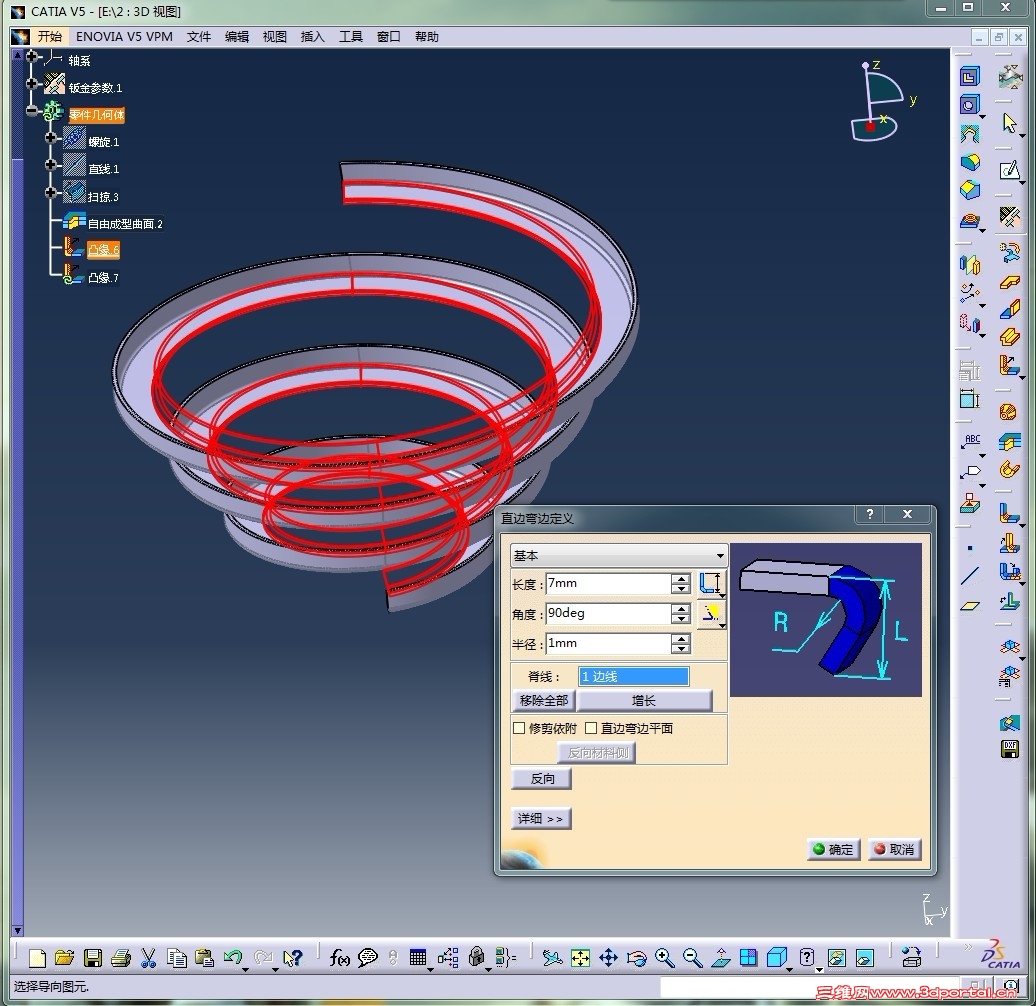
Task: Click the New document icon
Action: pos(37,957)
